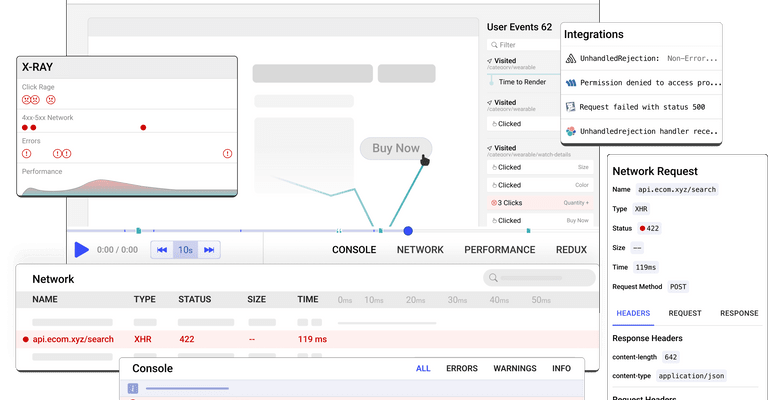Click the single Click Rage face icon

[50, 100]
